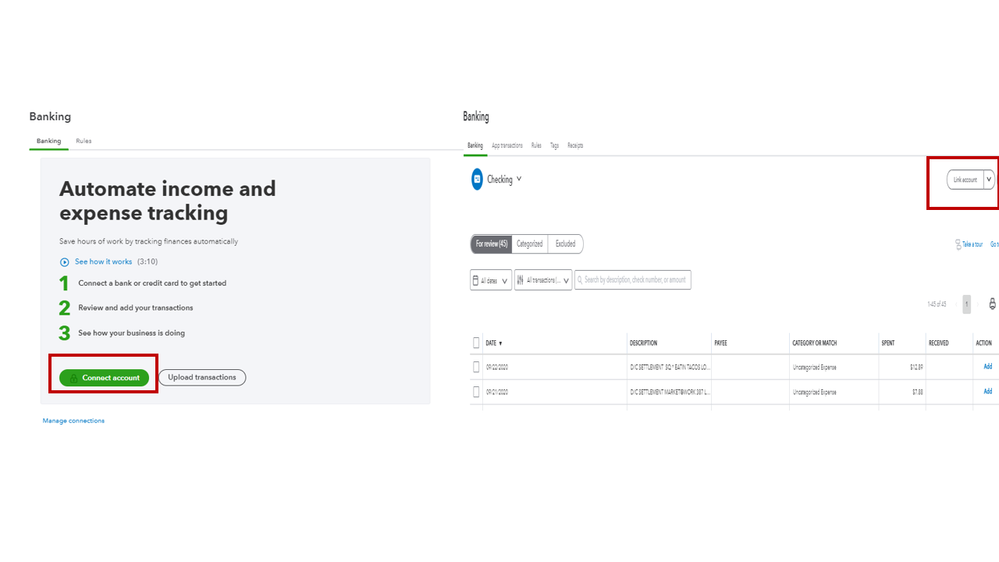
Task: Click the Take a tour icon
Action: point(958,244)
